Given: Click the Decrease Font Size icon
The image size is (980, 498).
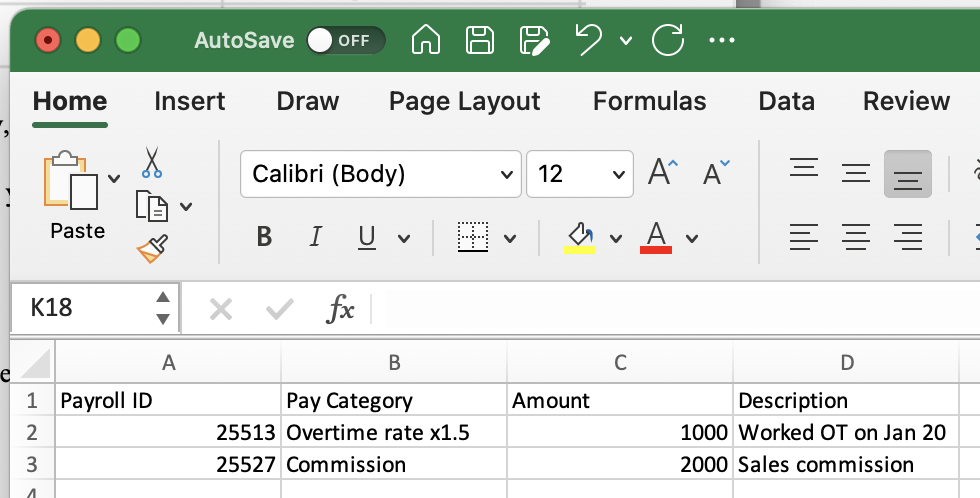Looking at the screenshot, I should click(x=716, y=172).
